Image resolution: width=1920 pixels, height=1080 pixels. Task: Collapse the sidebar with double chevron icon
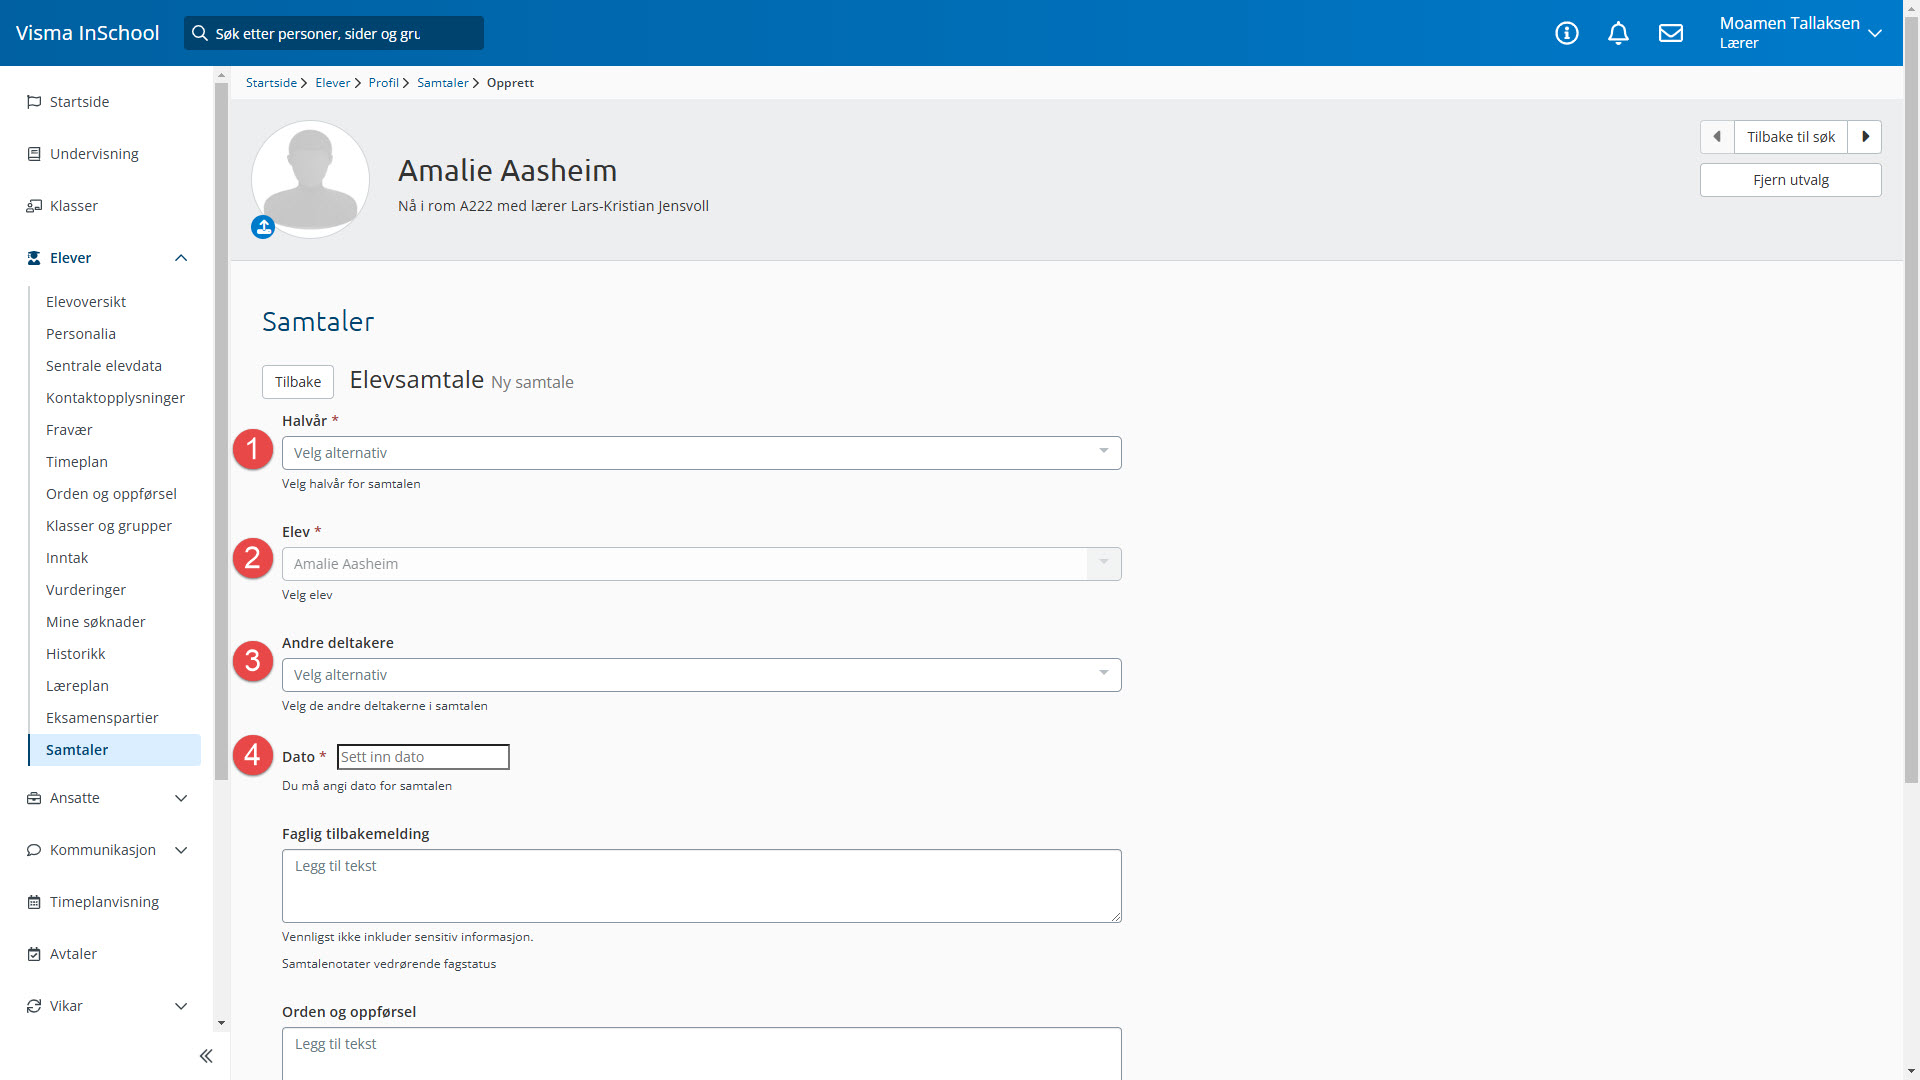[x=206, y=1056]
